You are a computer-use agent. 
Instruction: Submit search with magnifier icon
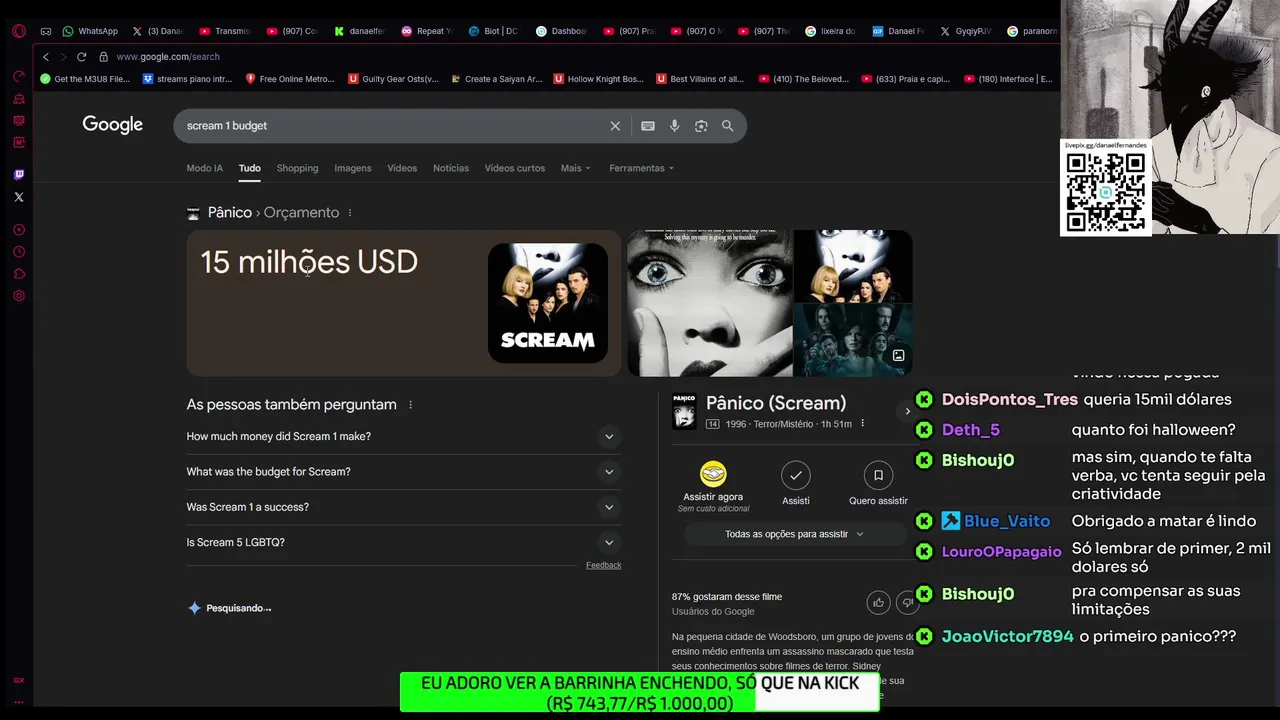pyautogui.click(x=728, y=126)
